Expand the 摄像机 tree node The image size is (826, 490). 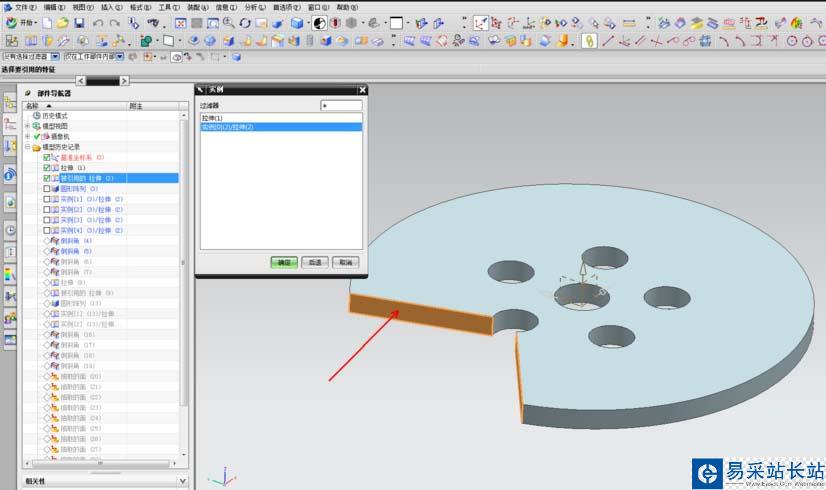tap(27, 136)
